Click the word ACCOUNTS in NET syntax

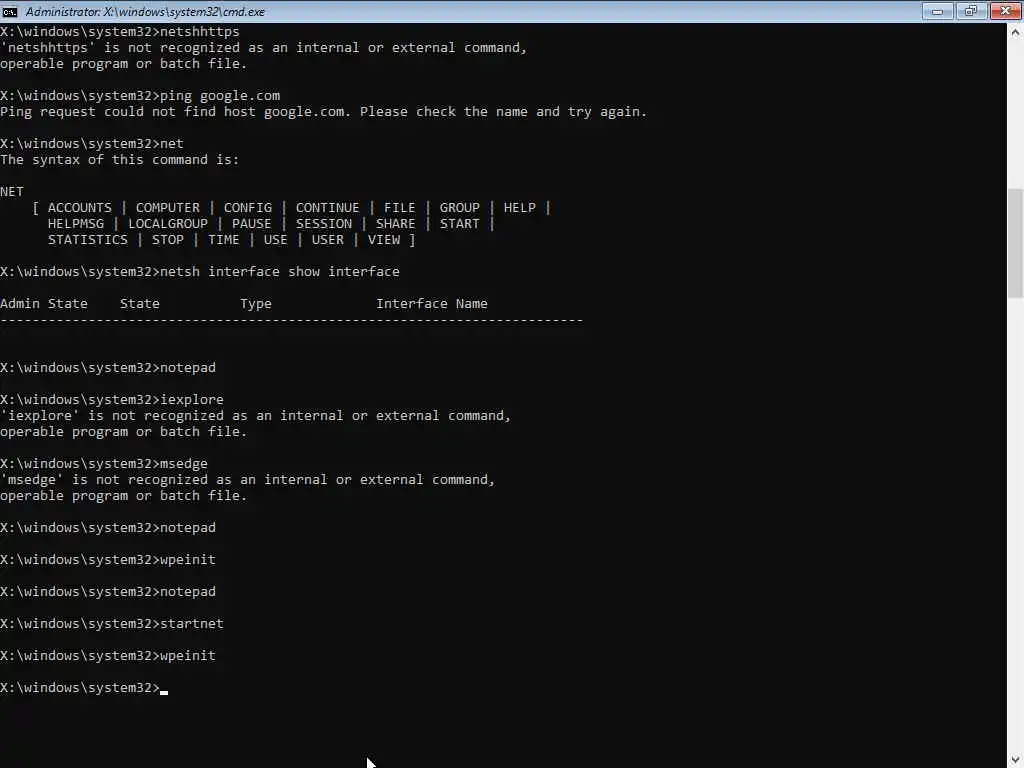[80, 208]
